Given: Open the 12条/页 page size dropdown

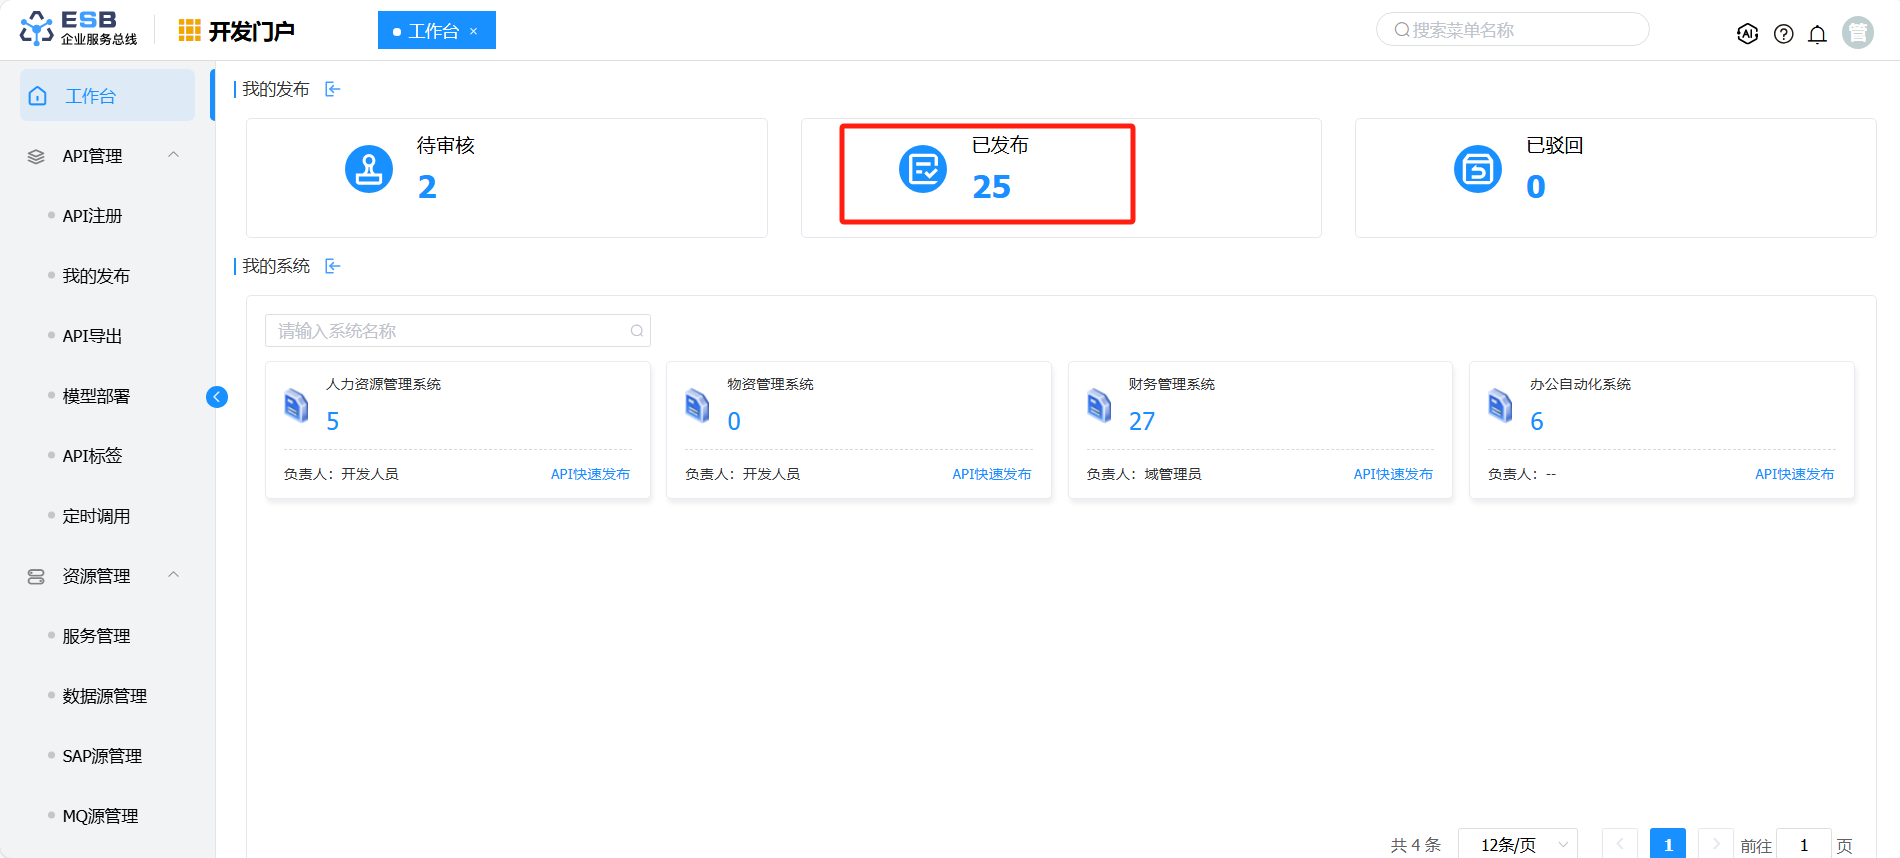Looking at the screenshot, I should tap(1517, 845).
